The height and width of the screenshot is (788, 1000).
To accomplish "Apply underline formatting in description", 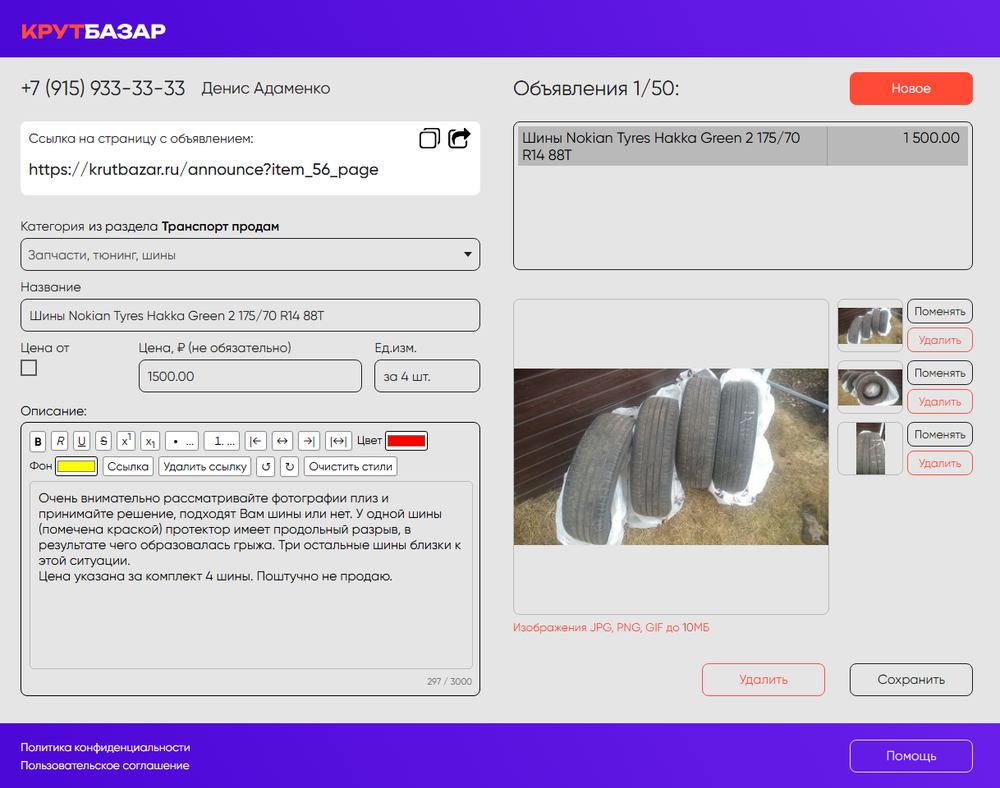I will [81, 441].
